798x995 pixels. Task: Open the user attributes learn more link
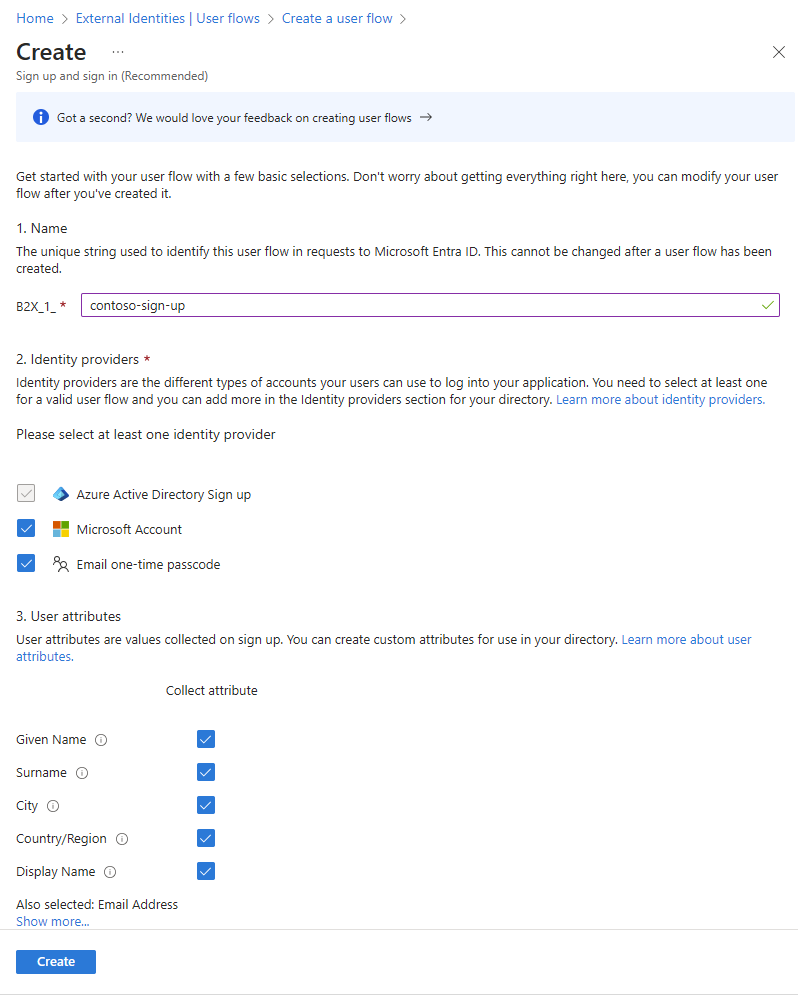tap(686, 639)
